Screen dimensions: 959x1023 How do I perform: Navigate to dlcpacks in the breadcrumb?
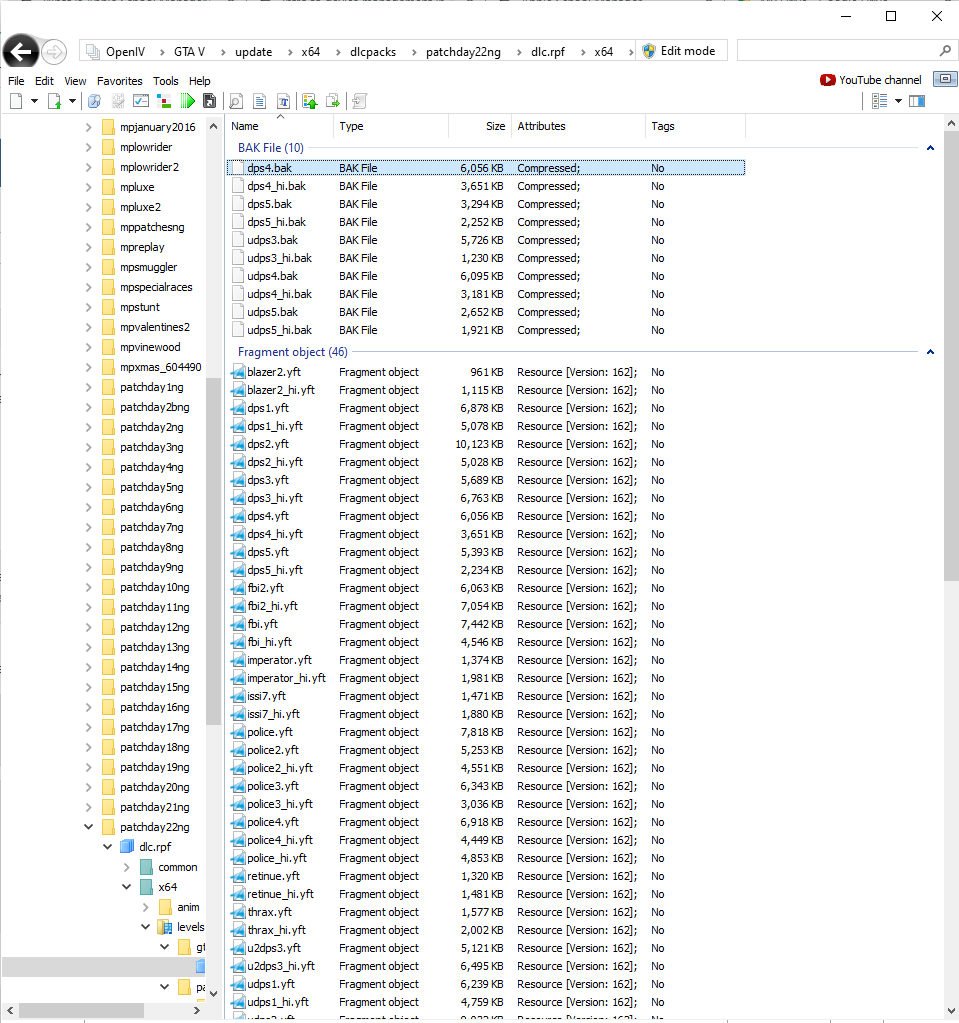pos(373,52)
